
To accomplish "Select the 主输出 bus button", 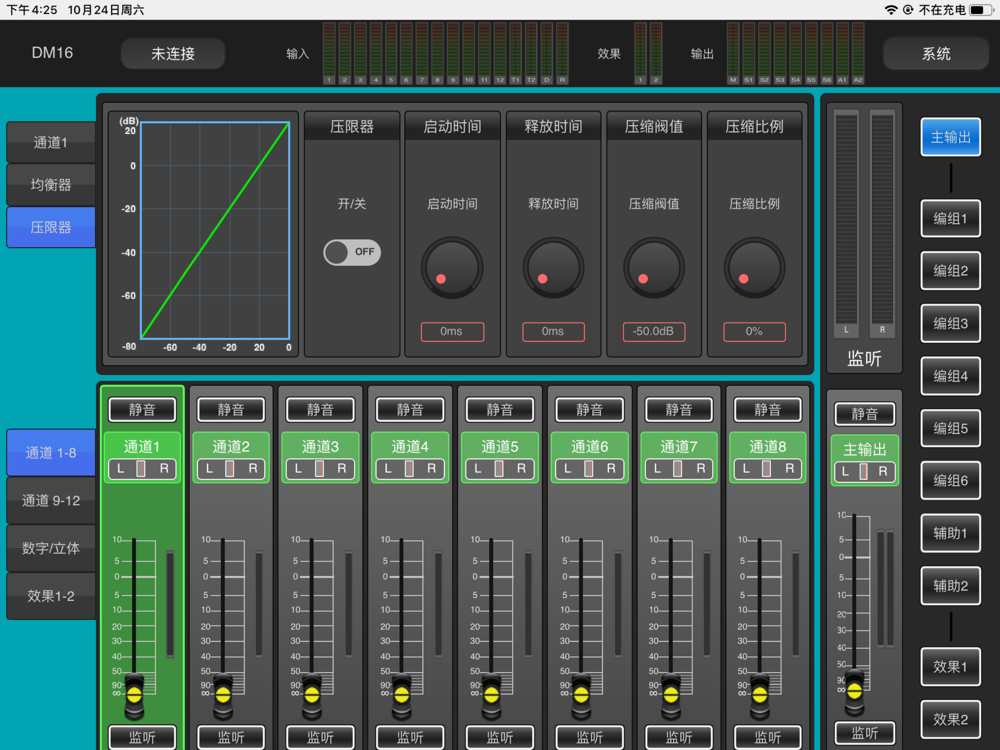I will (950, 137).
